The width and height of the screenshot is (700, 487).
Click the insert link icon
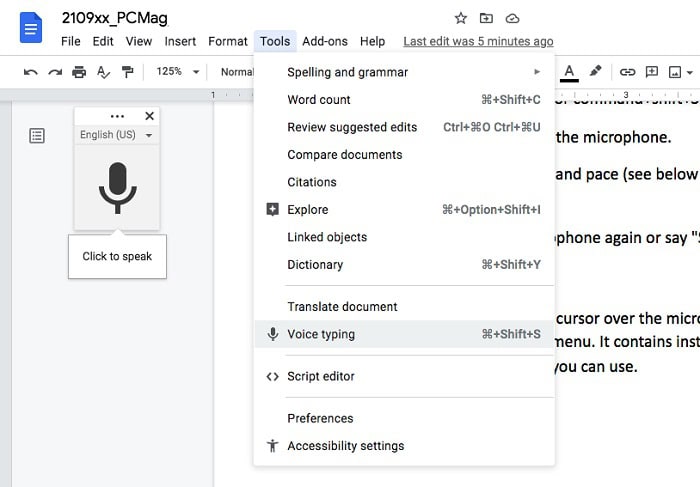[x=627, y=72]
